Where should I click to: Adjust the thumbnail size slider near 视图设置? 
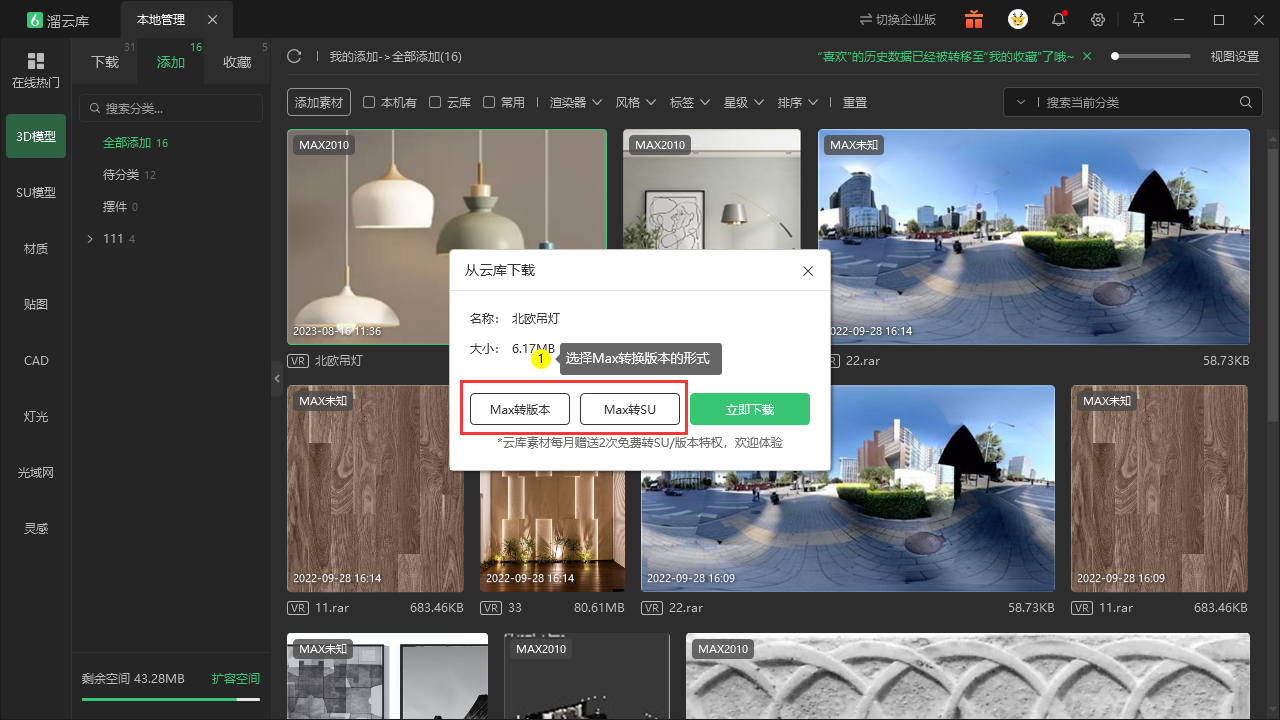coord(1151,57)
